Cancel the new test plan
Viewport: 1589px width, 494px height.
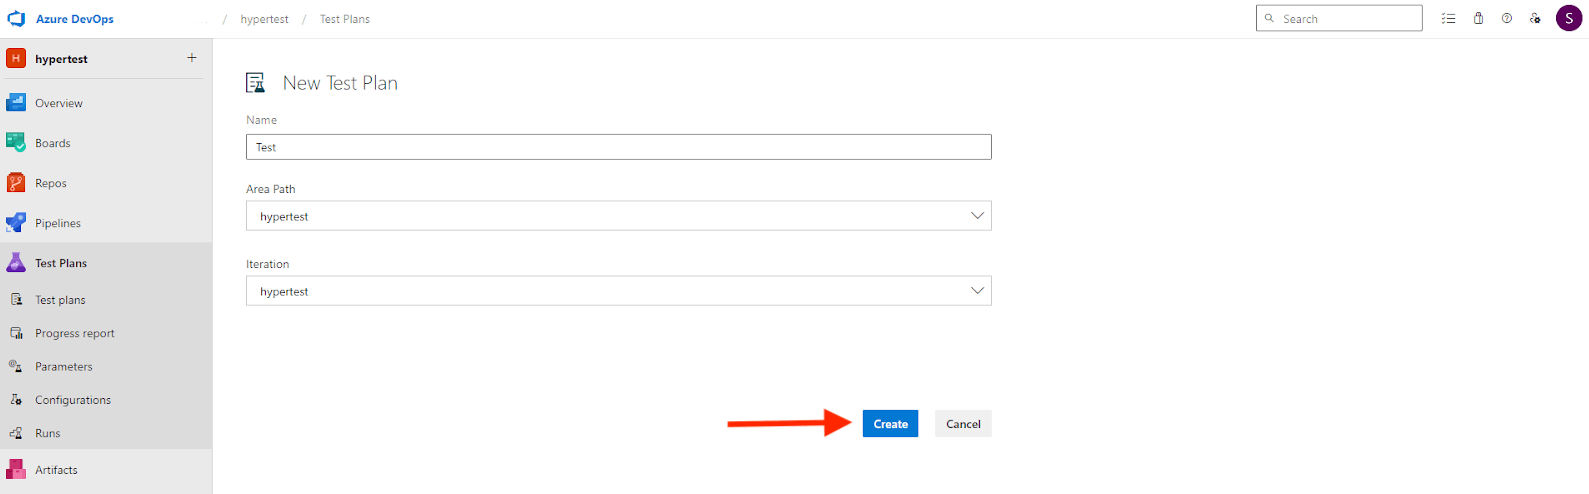pyautogui.click(x=963, y=424)
